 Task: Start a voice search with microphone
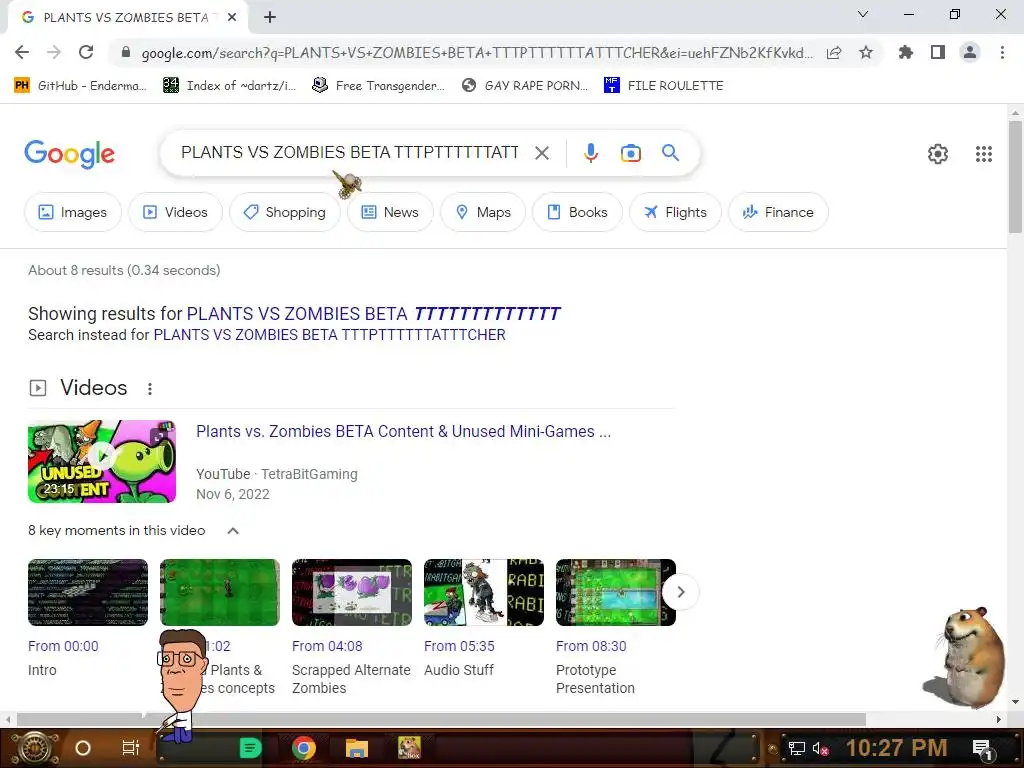590,153
